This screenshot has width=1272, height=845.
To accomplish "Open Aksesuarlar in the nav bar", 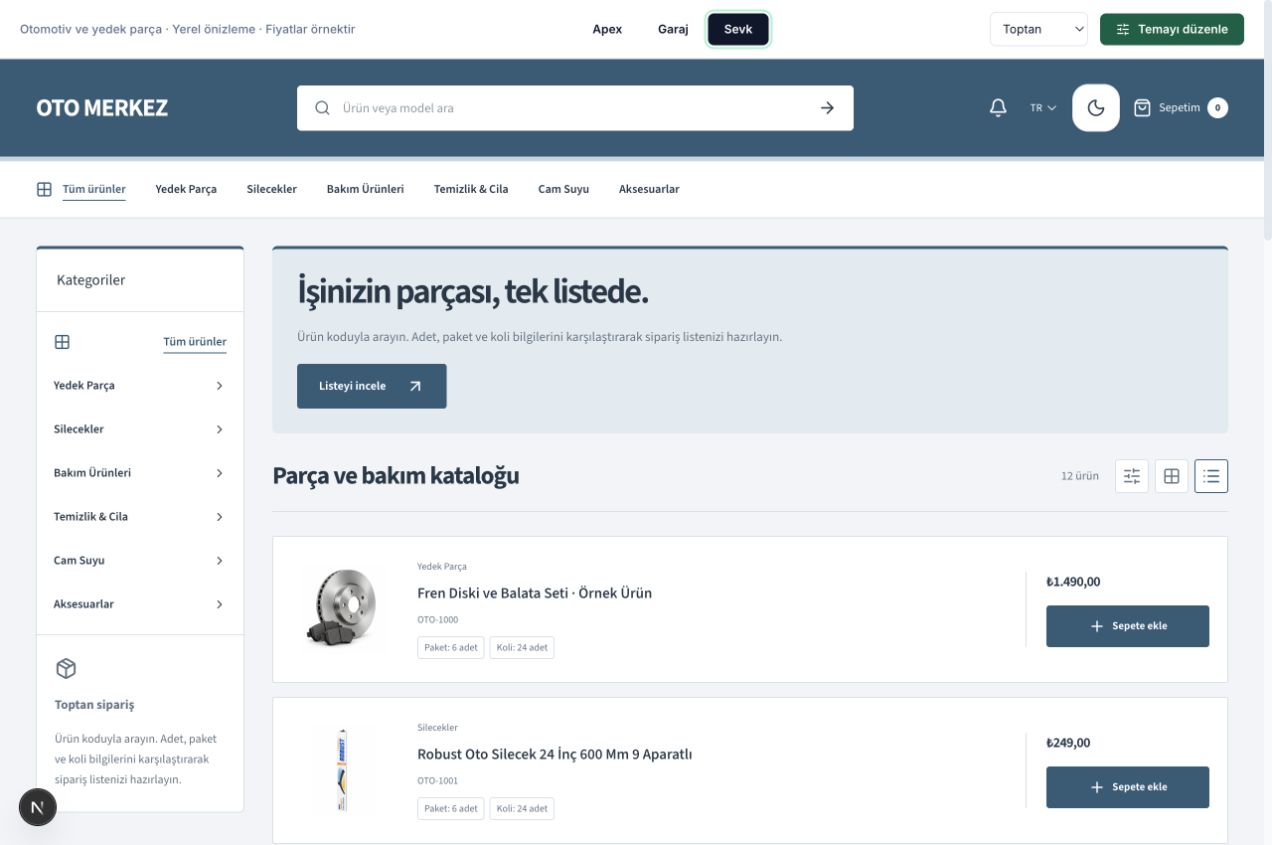I will 649,189.
